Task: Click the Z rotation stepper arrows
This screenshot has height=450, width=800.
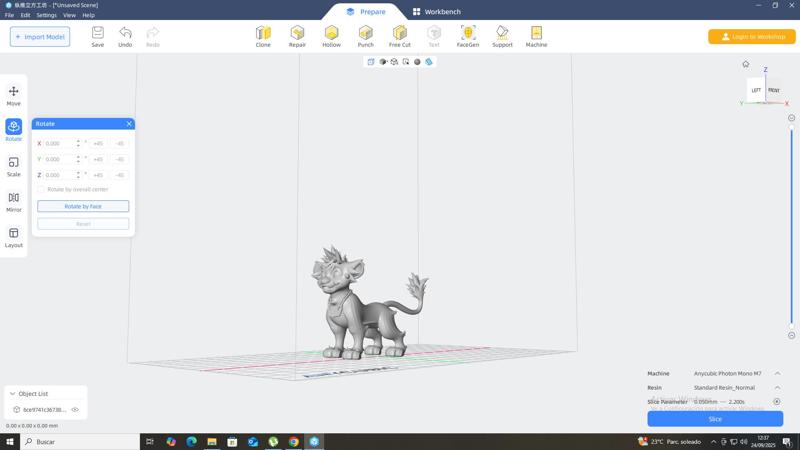Action: [x=78, y=175]
